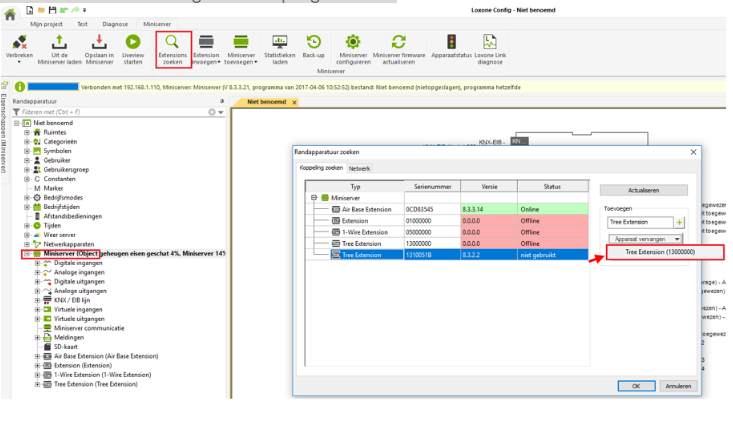Open Loxone Link diagnose icon
The image size is (733, 439).
pos(490,42)
